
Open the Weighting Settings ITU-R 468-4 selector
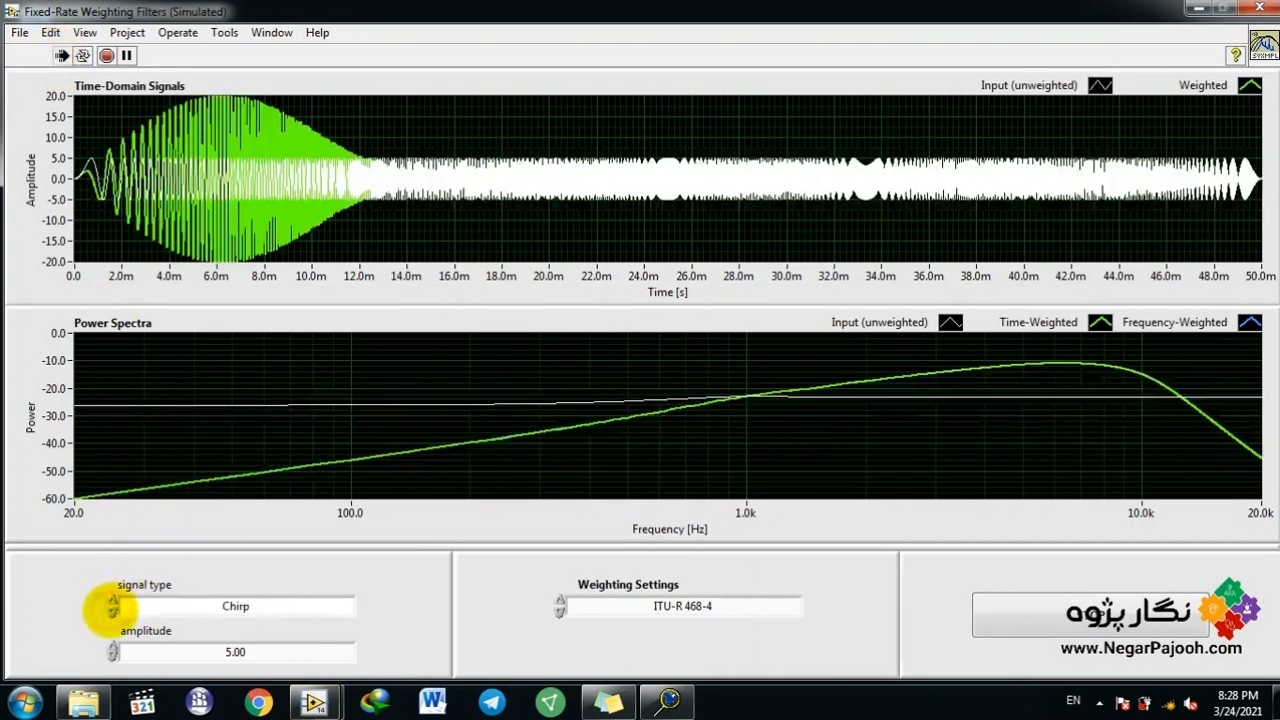point(683,607)
